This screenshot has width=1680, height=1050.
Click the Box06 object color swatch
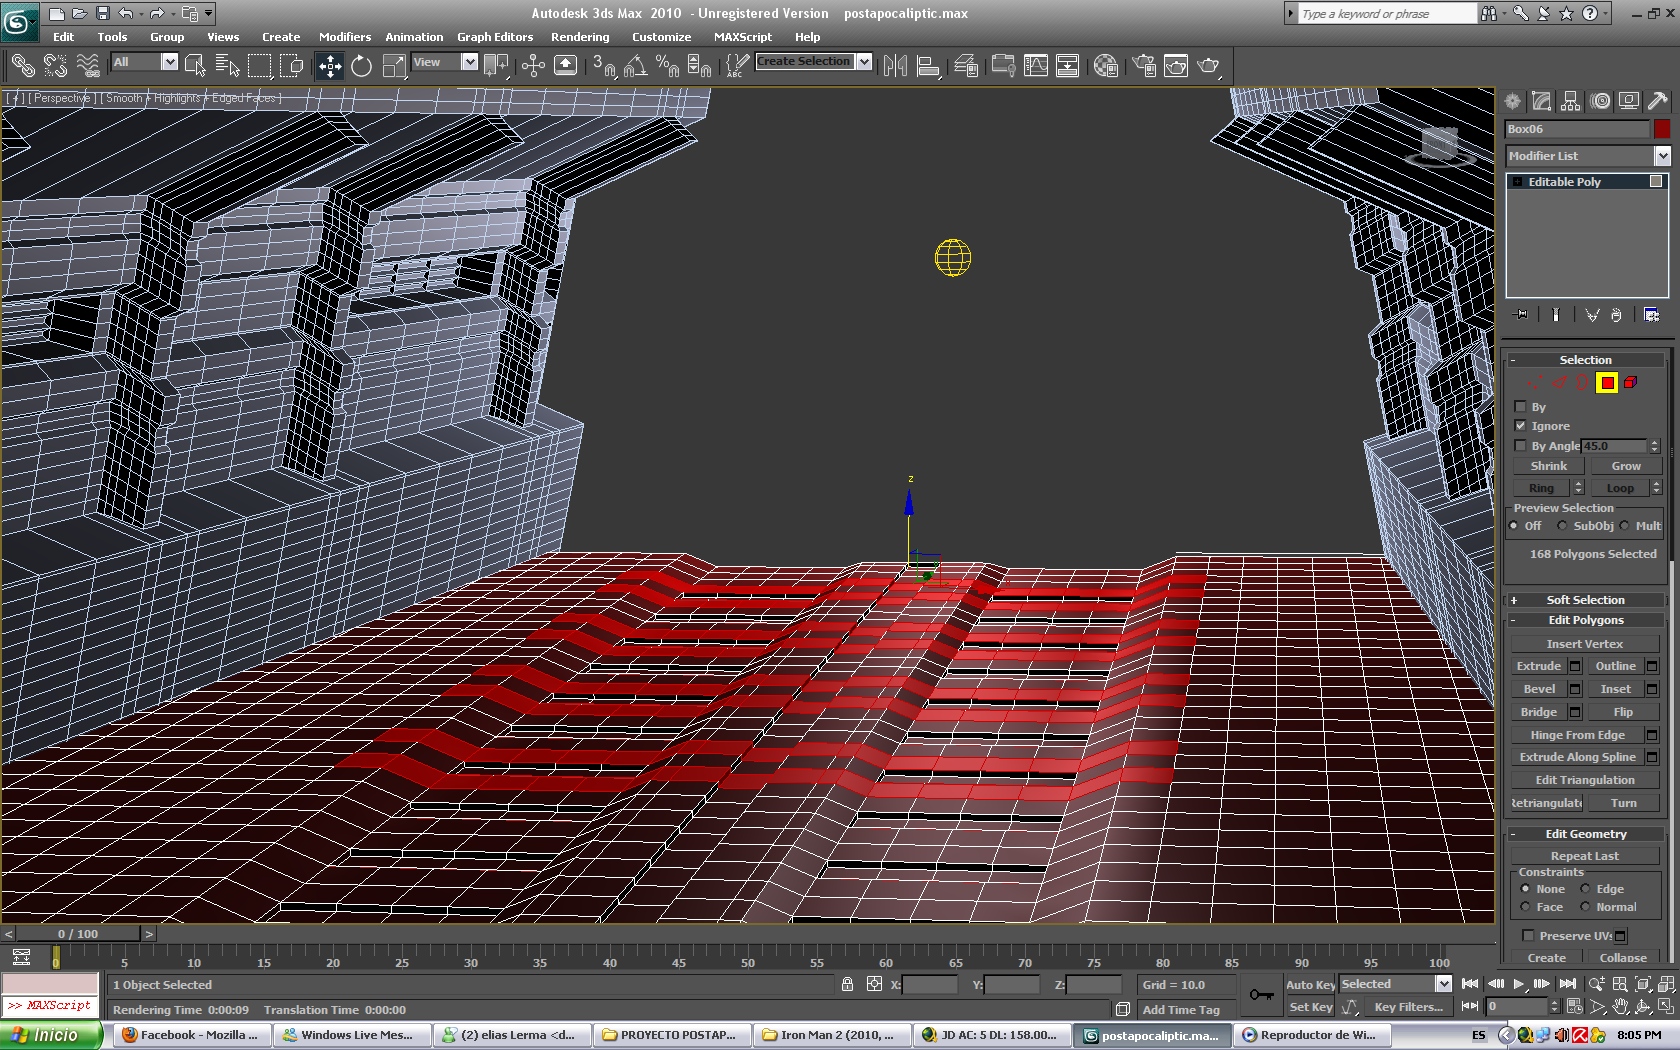click(1661, 129)
